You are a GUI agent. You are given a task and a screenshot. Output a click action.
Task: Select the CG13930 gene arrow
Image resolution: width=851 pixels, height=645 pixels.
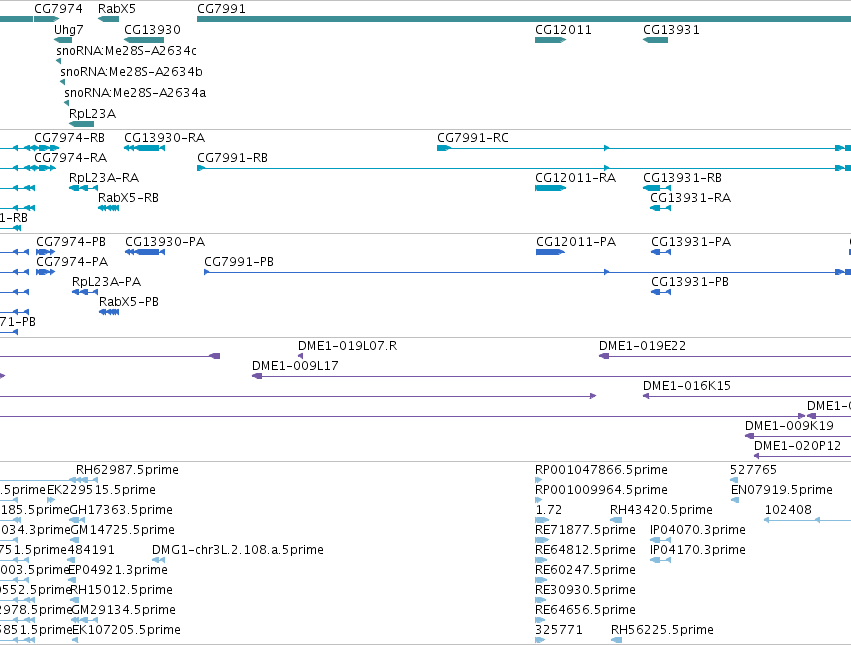click(x=144, y=40)
